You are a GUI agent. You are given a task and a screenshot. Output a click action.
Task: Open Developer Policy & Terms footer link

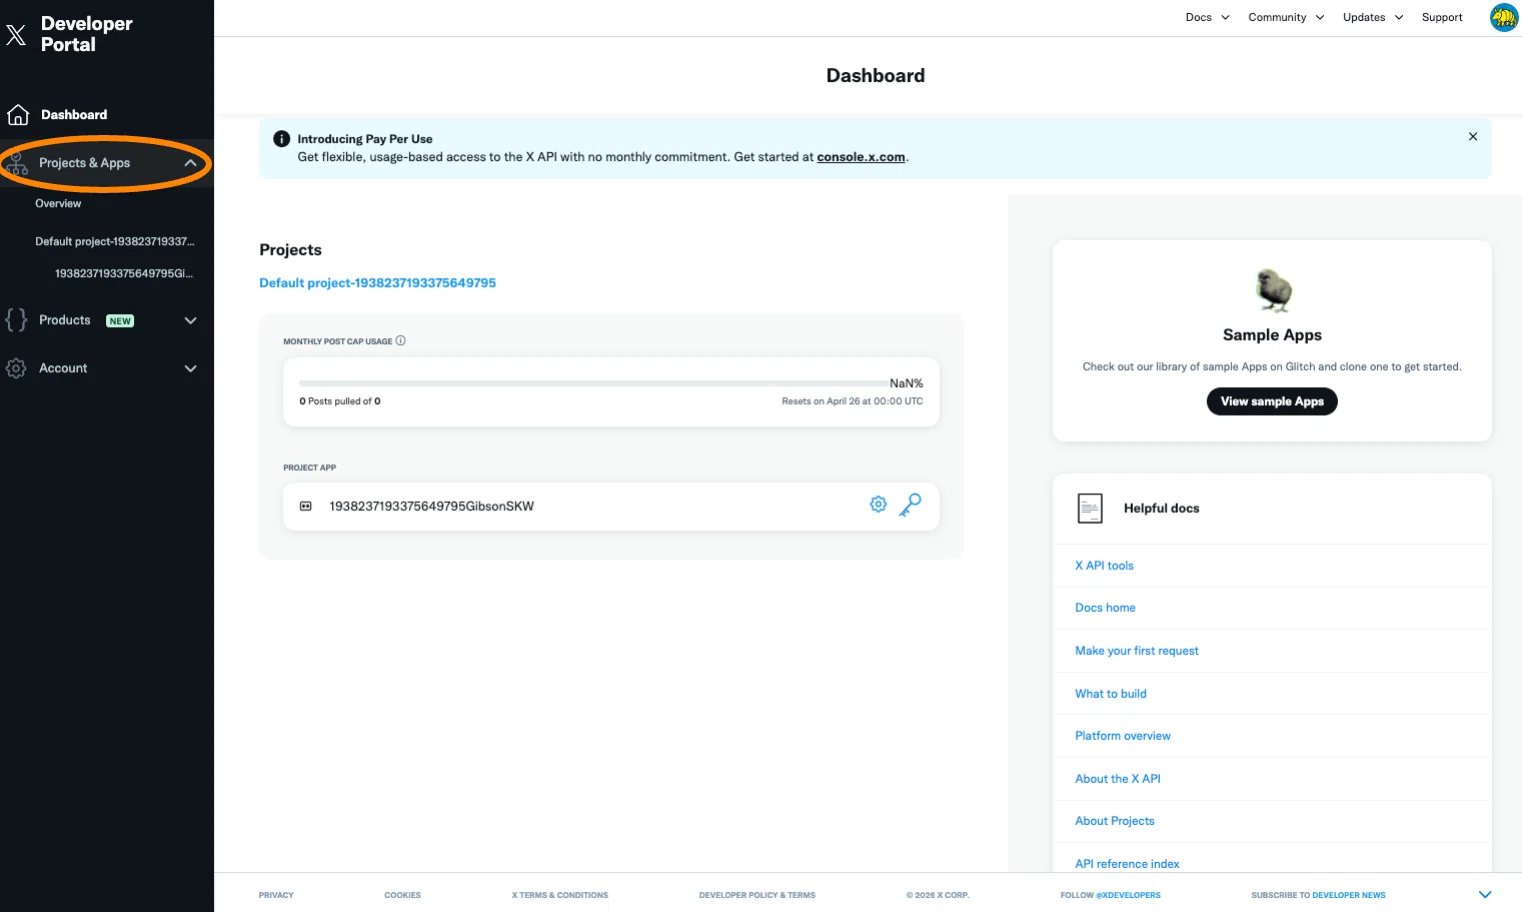tap(757, 895)
